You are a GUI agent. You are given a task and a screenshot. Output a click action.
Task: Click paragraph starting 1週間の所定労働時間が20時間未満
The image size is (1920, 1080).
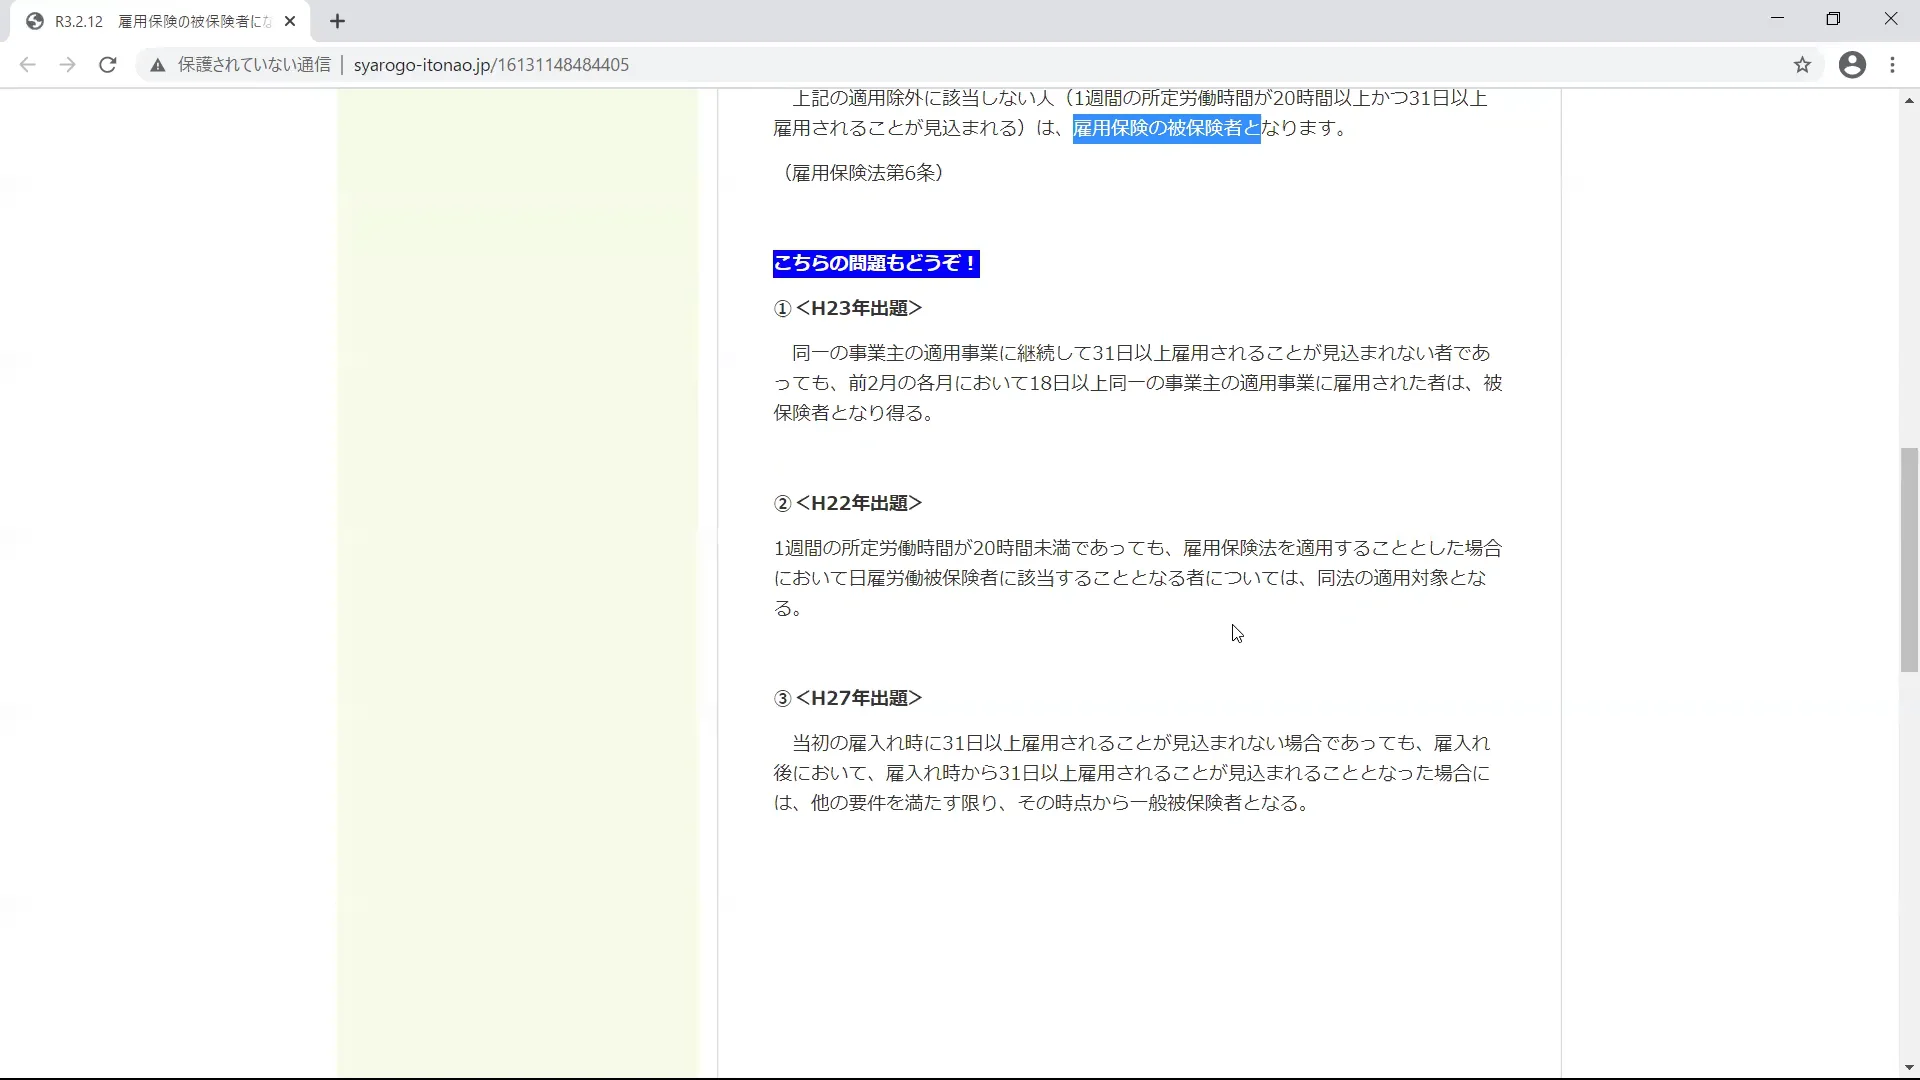click(x=1138, y=578)
